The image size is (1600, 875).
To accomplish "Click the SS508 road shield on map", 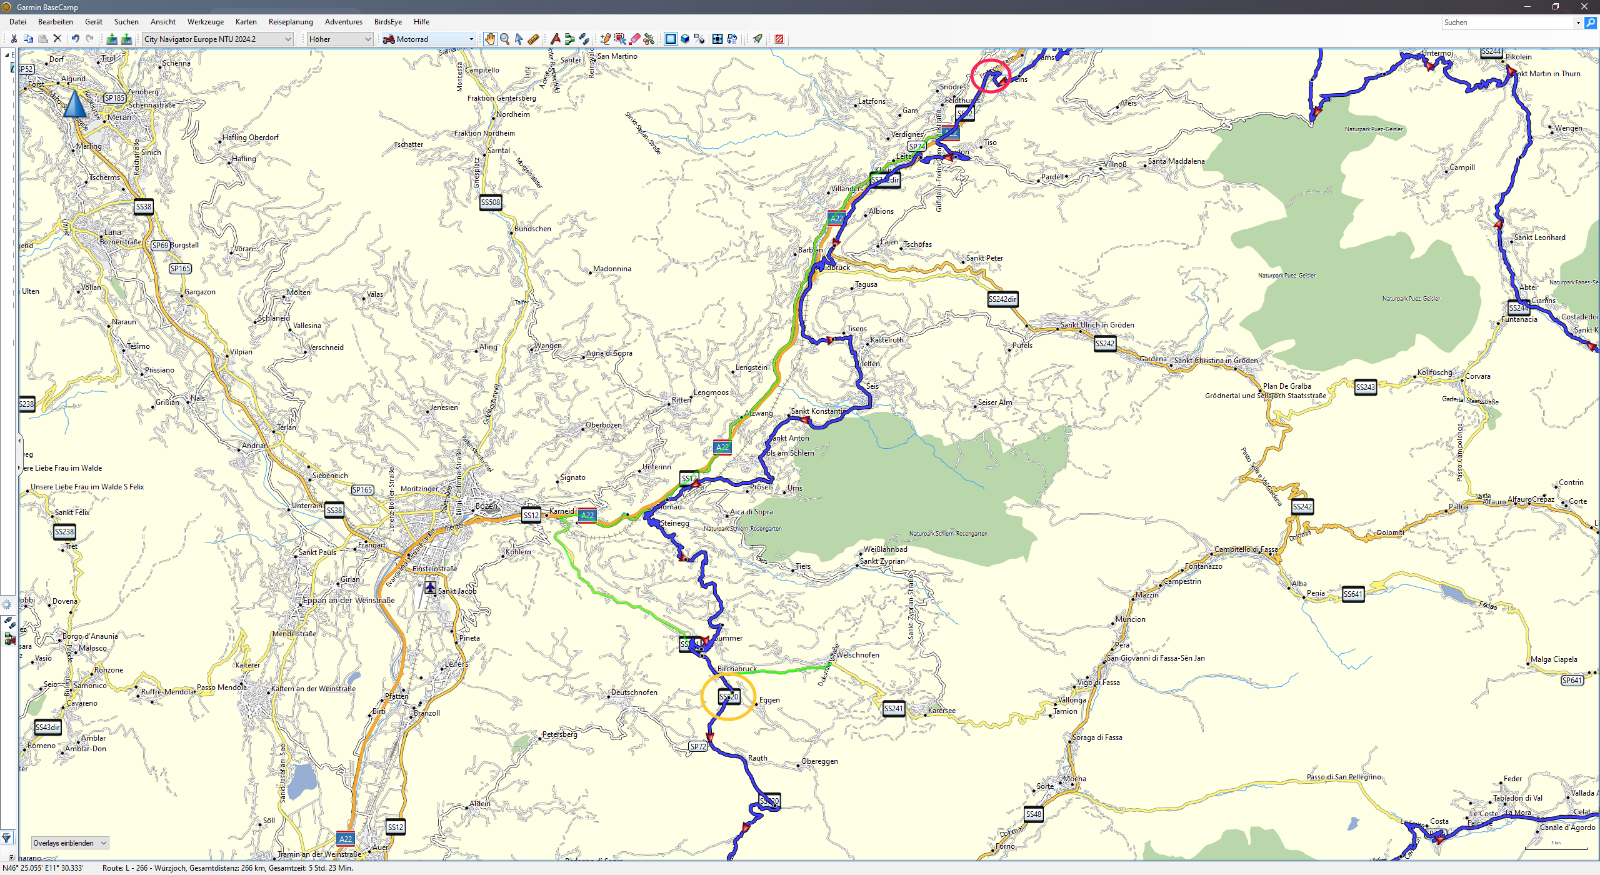I will pyautogui.click(x=490, y=202).
